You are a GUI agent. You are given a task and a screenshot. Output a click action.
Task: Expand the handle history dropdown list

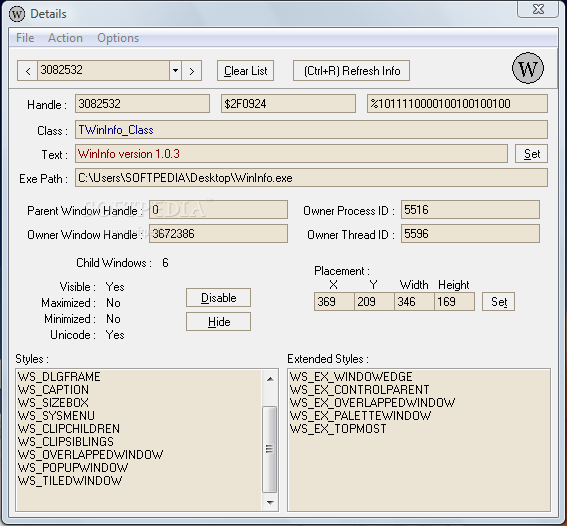pyautogui.click(x=175, y=70)
